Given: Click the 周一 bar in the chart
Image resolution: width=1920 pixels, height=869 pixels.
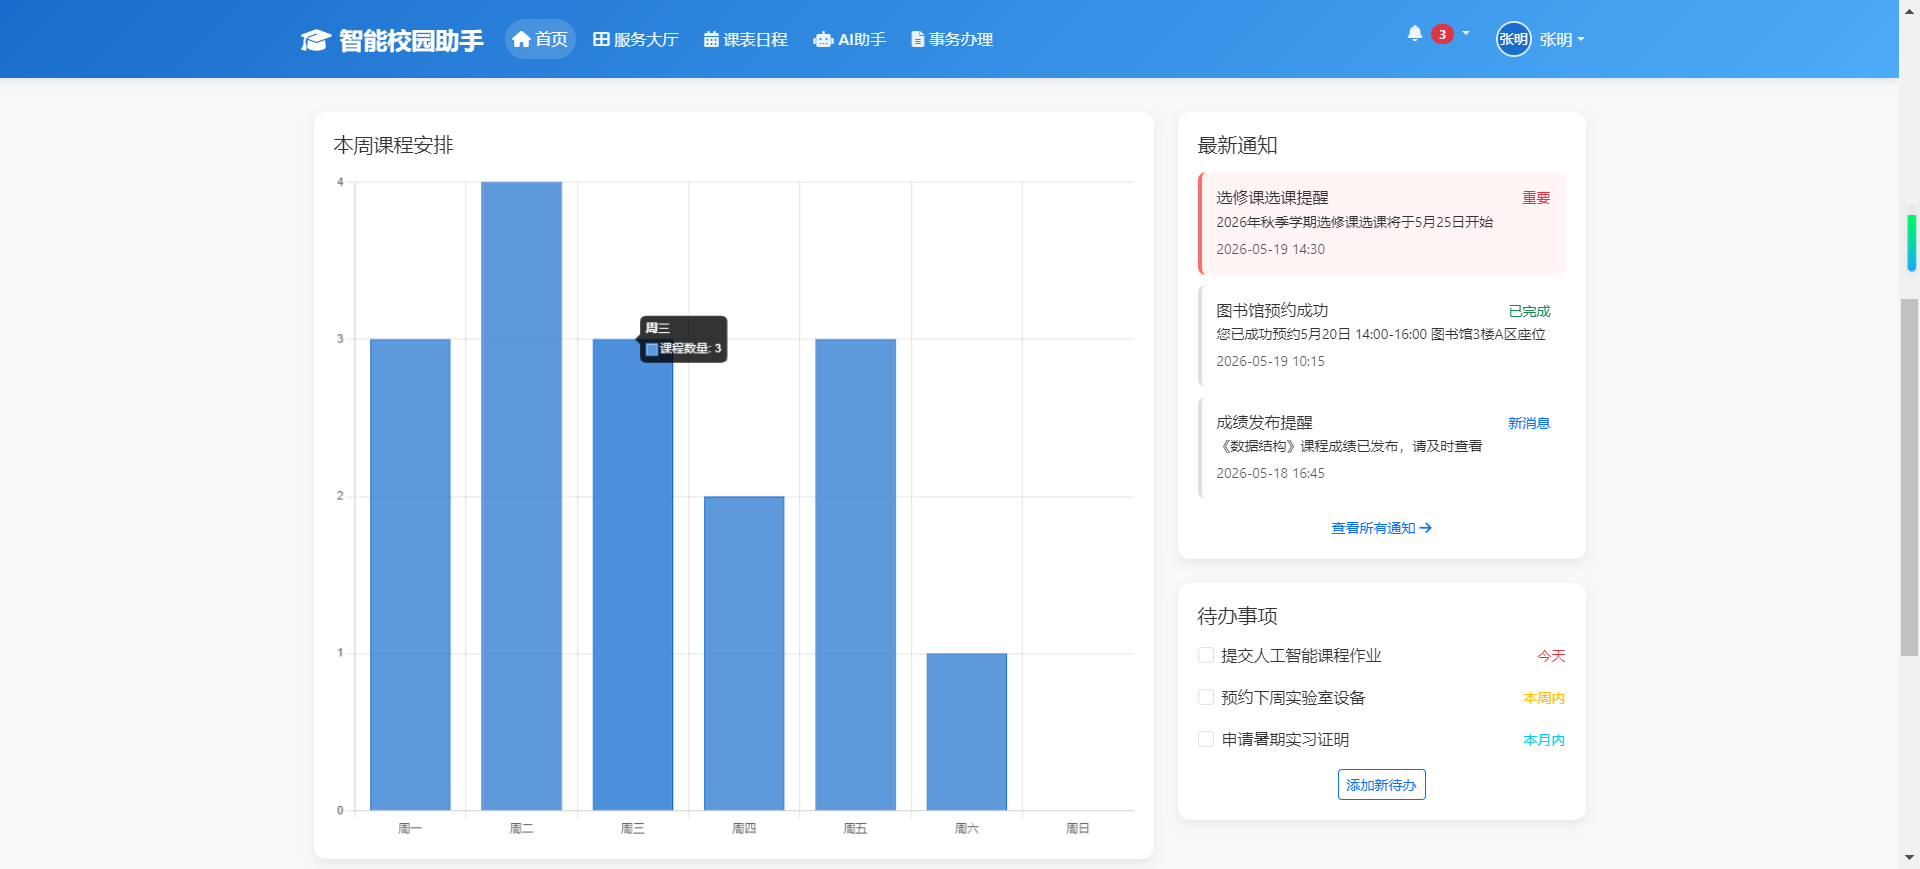Looking at the screenshot, I should 410,574.
